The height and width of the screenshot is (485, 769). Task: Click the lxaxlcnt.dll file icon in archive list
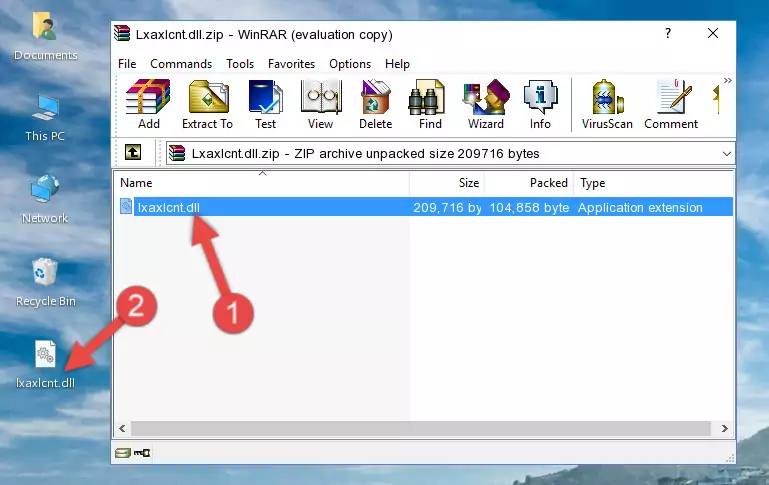(x=126, y=206)
